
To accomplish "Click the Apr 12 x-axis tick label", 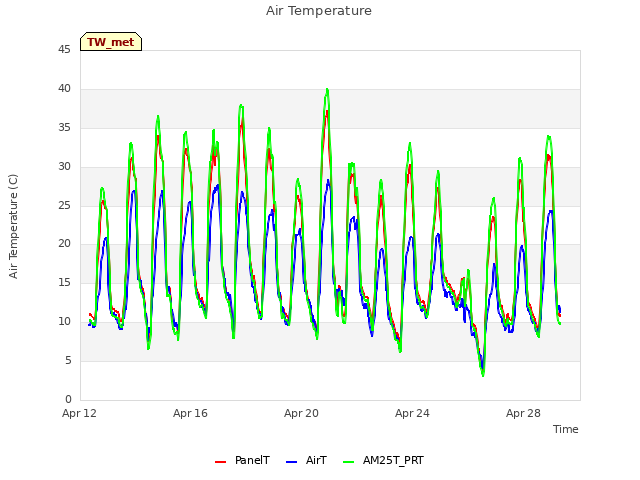I will pos(79,413).
